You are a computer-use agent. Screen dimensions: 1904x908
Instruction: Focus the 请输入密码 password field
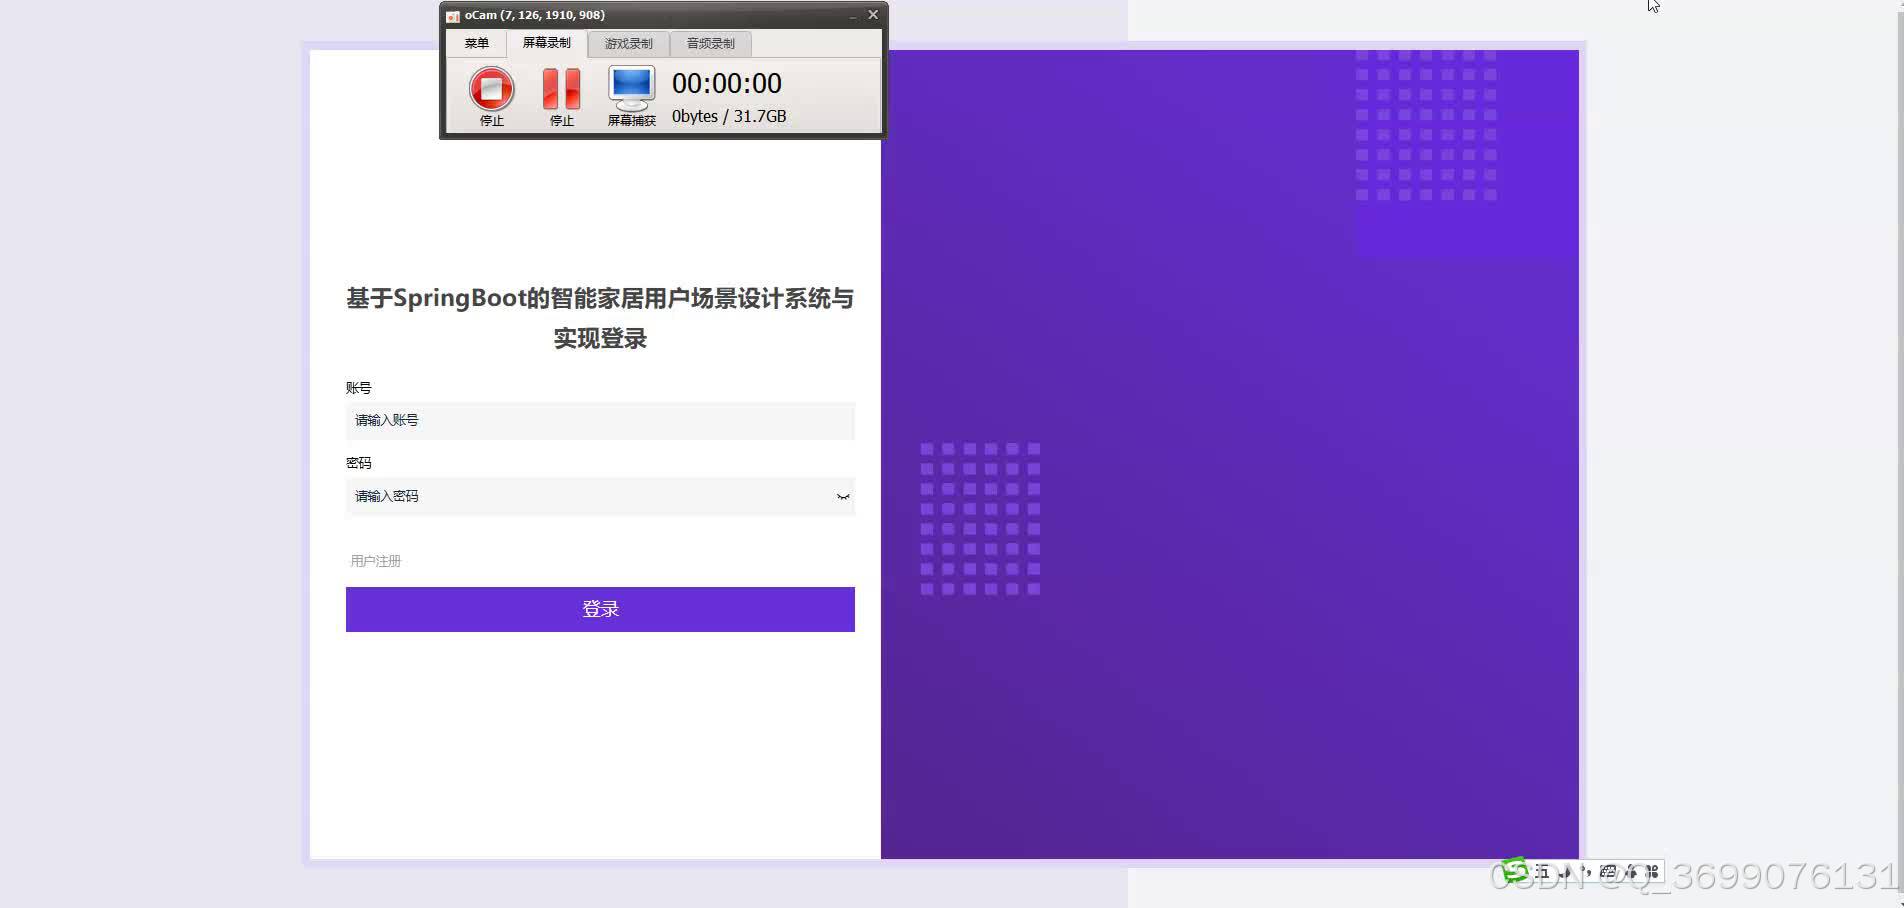(x=600, y=497)
